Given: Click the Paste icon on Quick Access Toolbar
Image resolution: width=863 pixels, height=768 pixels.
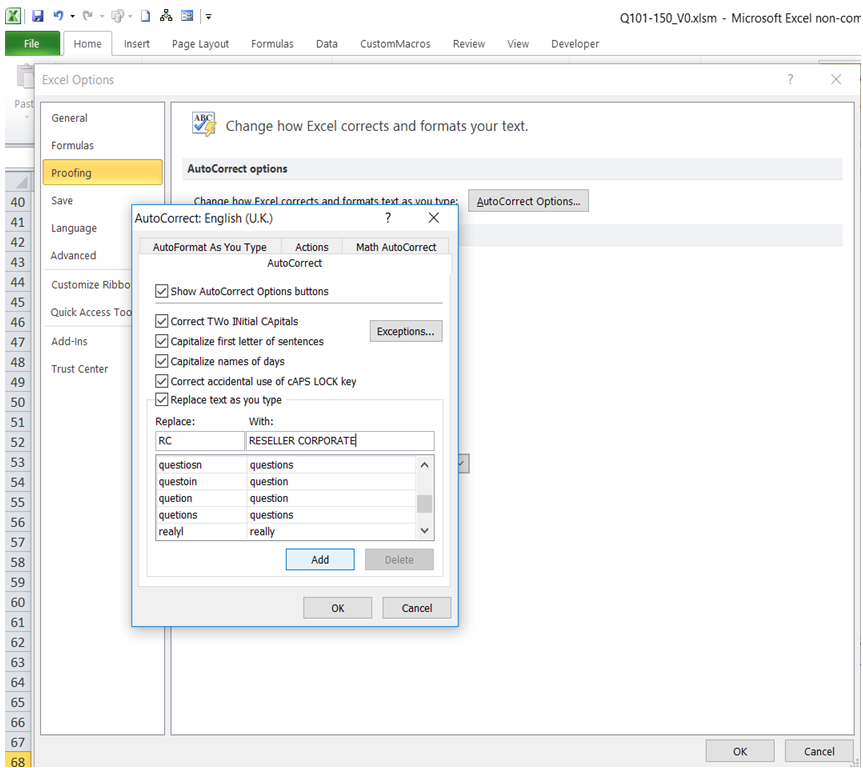Looking at the screenshot, I should (117, 15).
